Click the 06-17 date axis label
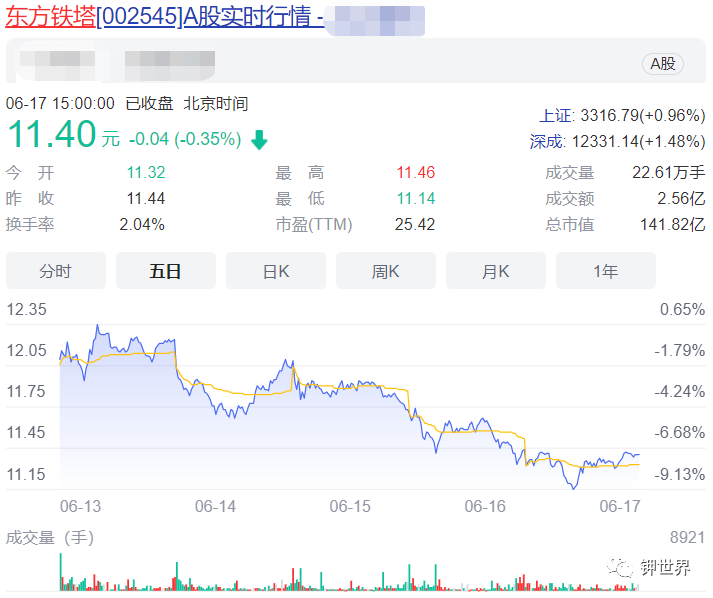Screen dimensions: 713x598 [620, 507]
